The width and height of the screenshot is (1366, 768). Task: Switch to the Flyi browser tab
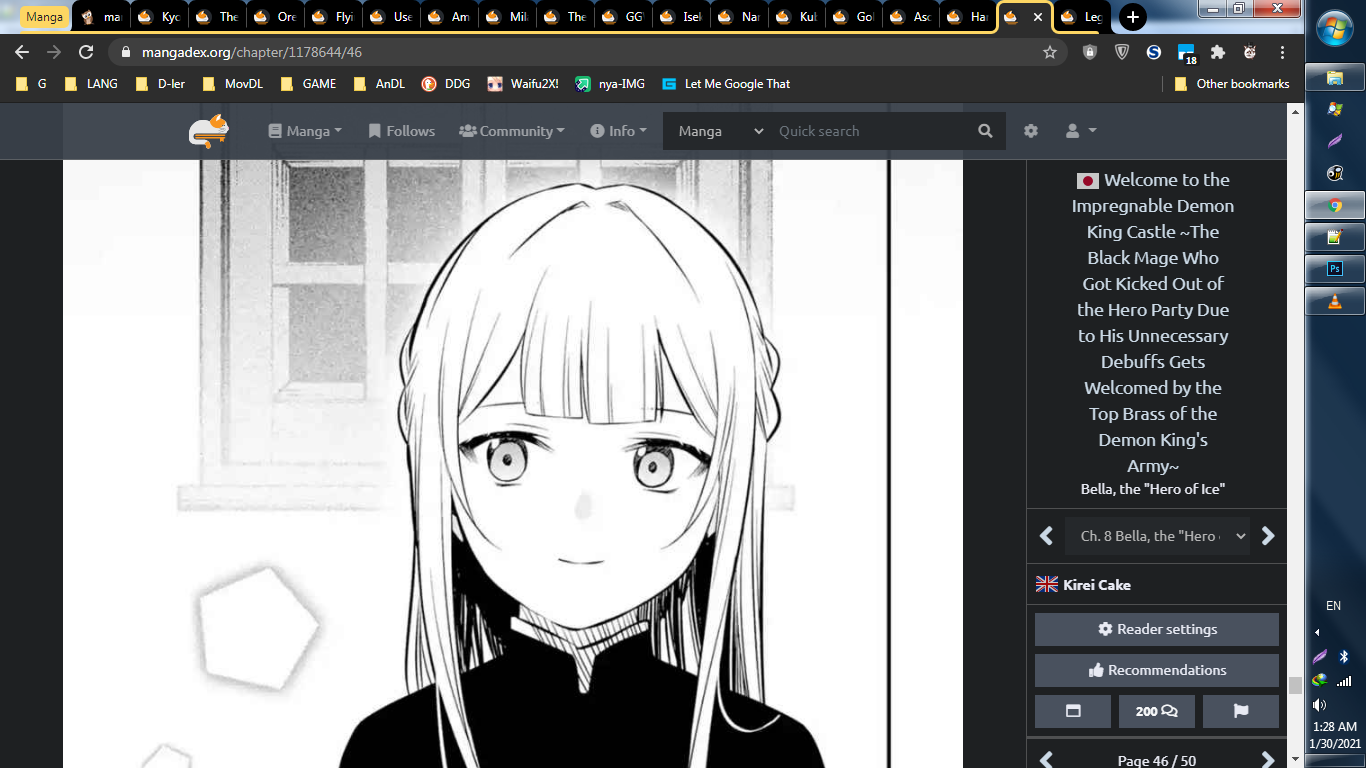click(333, 17)
